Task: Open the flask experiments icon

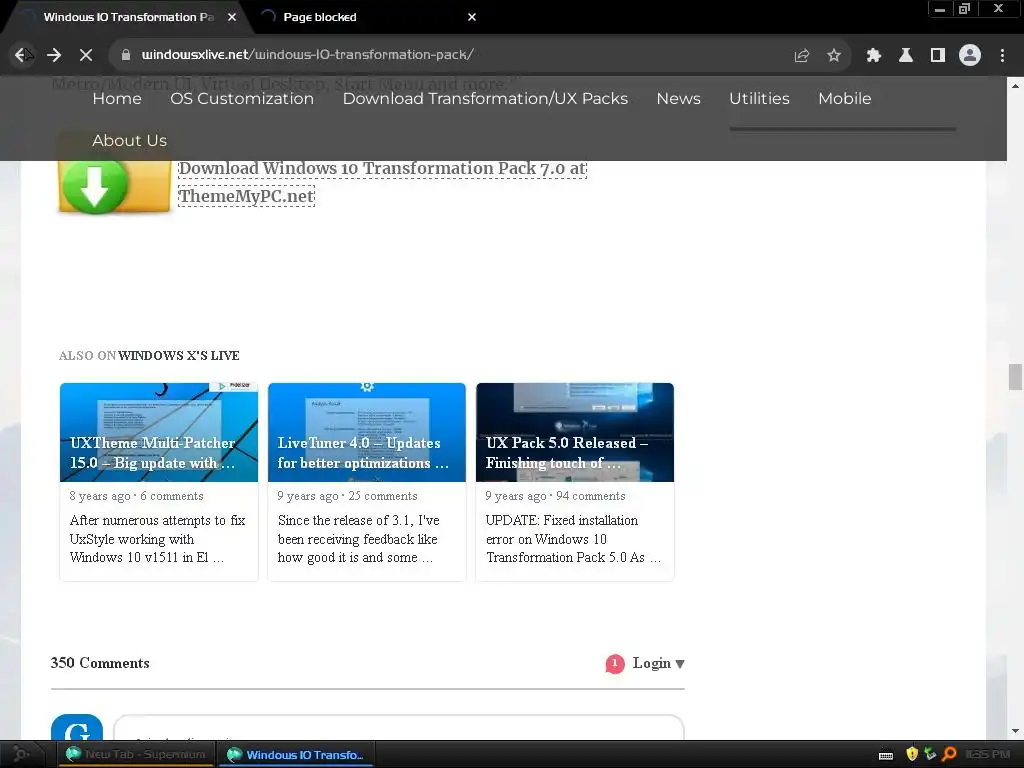Action: tap(906, 56)
